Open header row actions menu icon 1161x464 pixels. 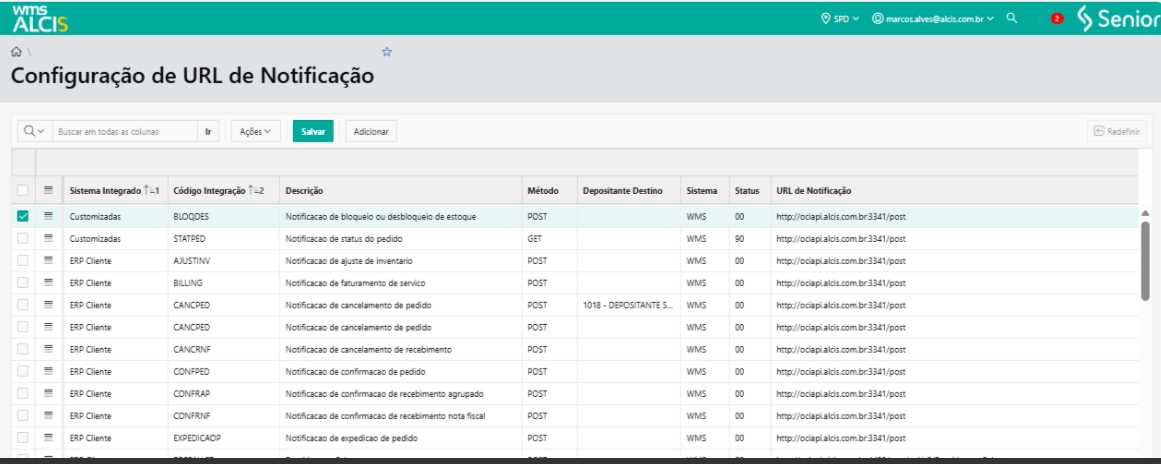click(49, 190)
